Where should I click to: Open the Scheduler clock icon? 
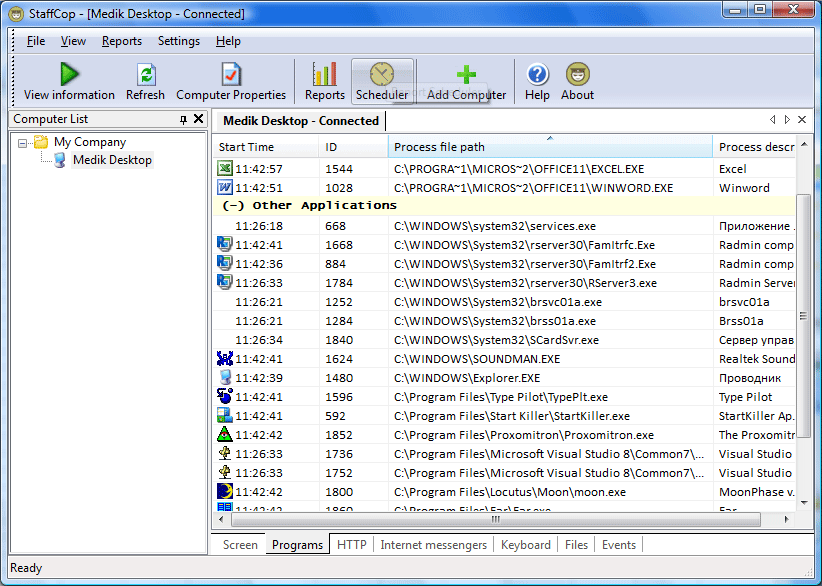tap(382, 74)
